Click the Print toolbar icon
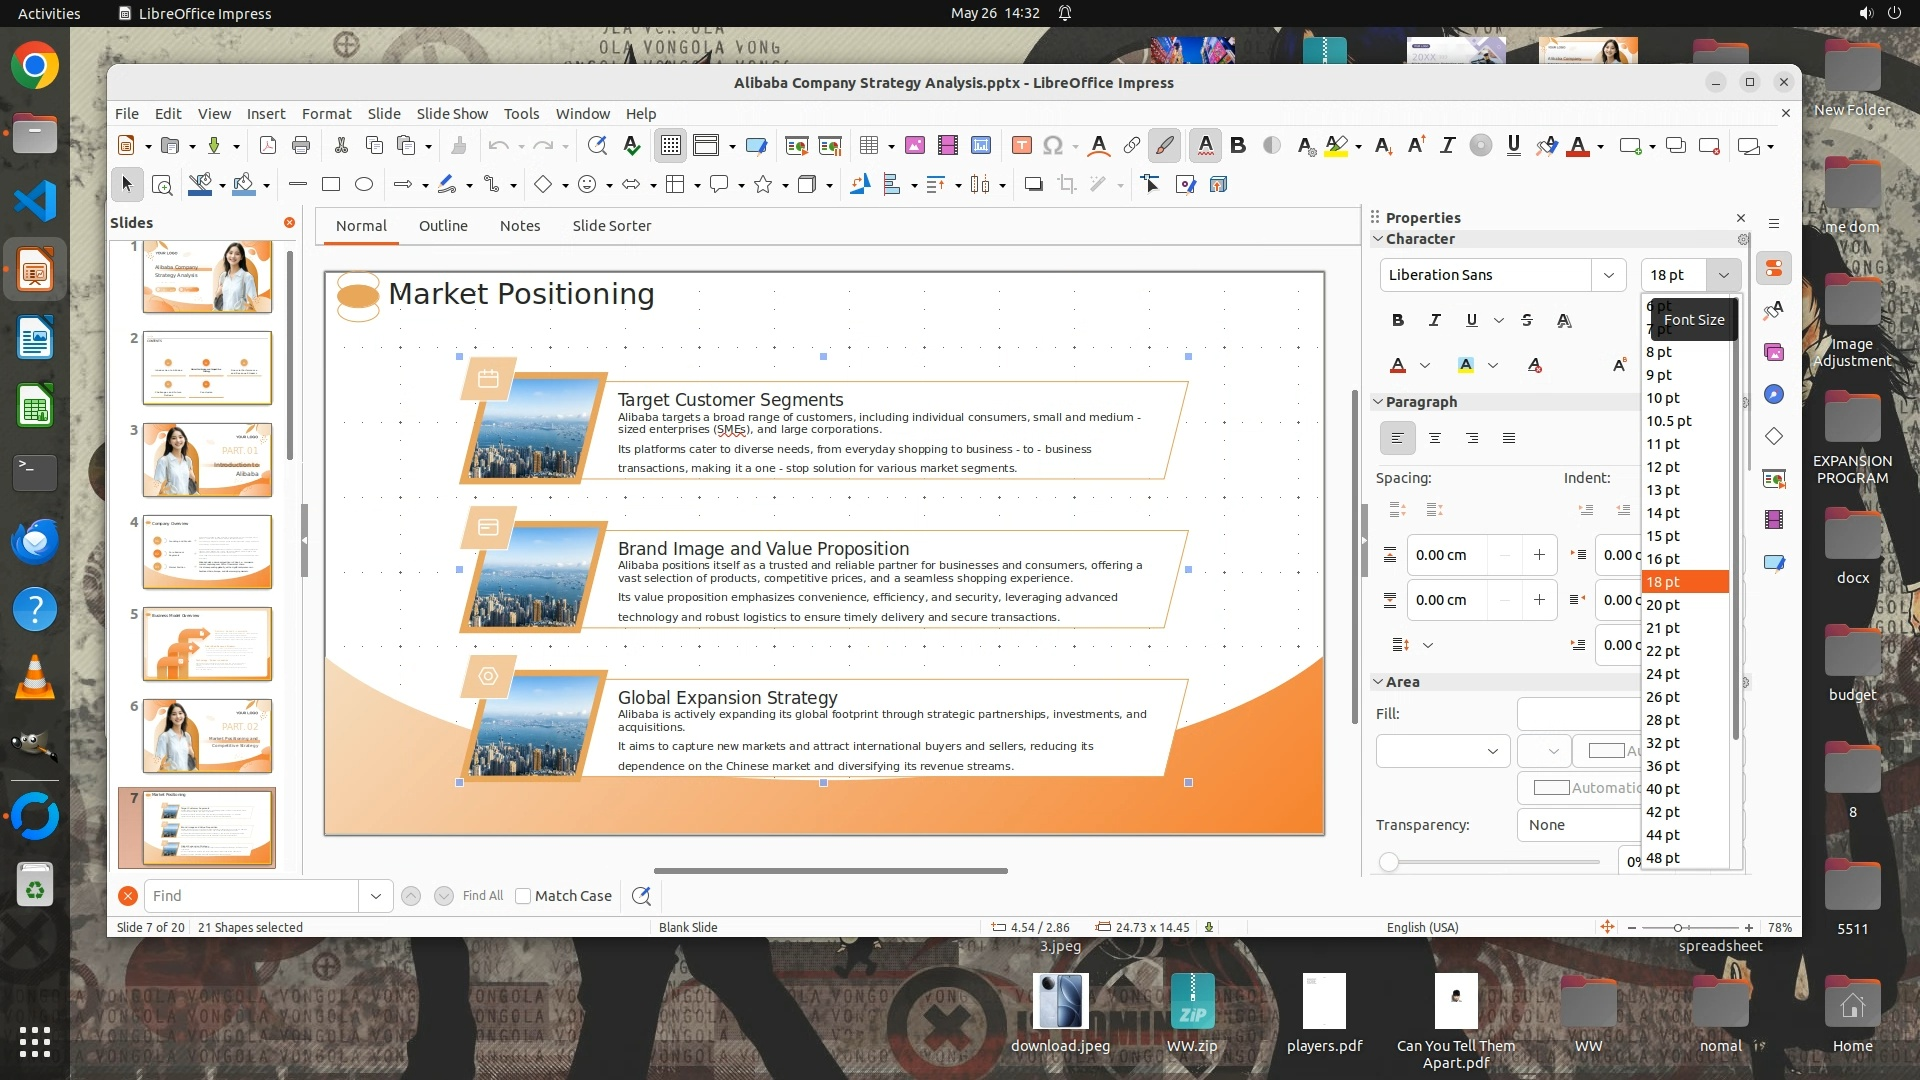Image resolution: width=1920 pixels, height=1080 pixels. tap(300, 146)
